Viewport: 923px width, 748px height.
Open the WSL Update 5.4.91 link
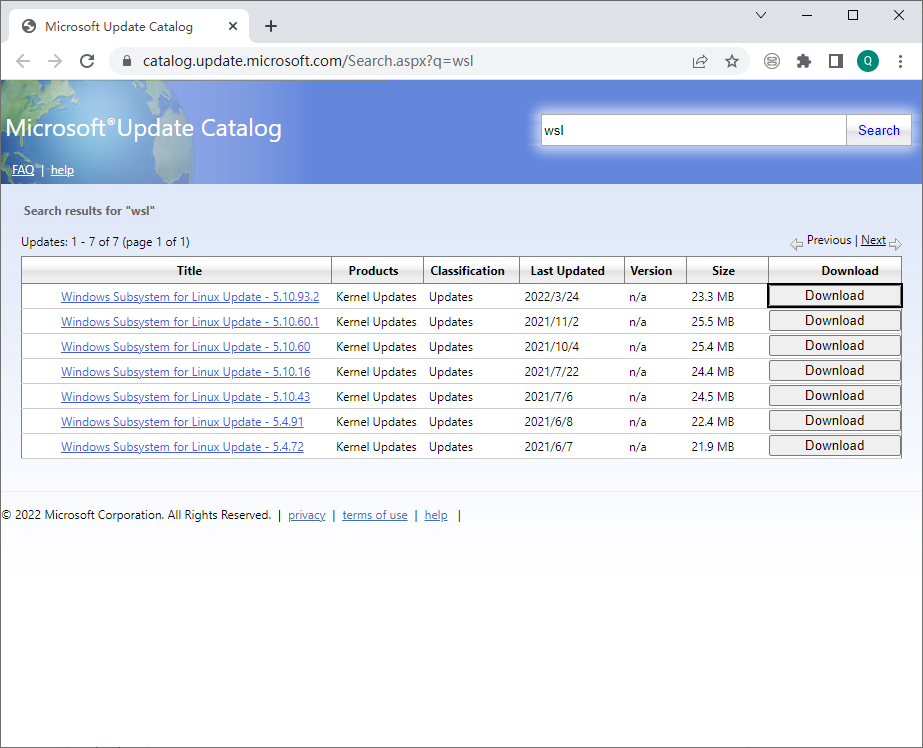click(x=182, y=422)
